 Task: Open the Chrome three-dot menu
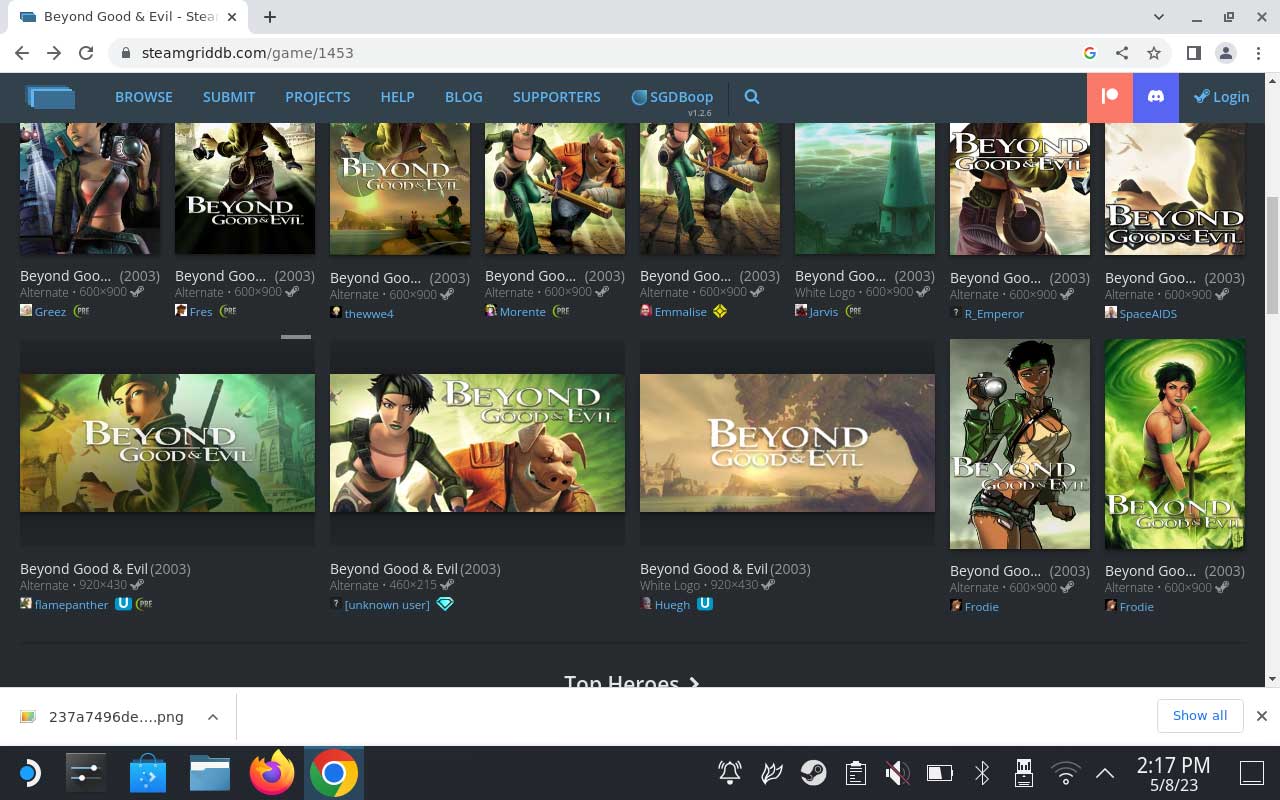(1257, 53)
